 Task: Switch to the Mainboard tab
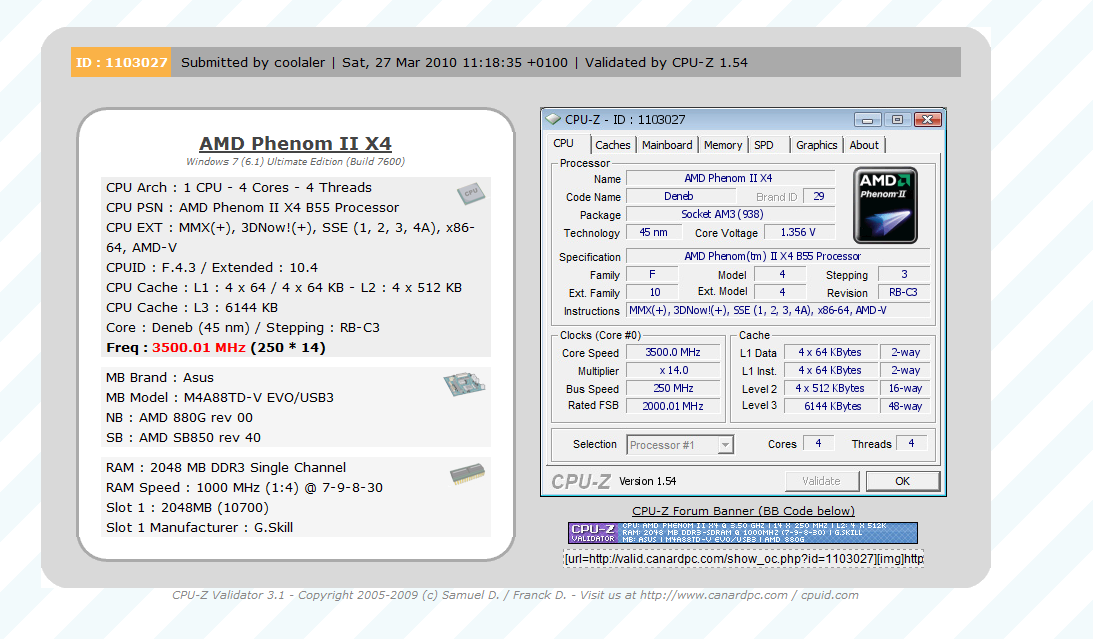(x=667, y=145)
